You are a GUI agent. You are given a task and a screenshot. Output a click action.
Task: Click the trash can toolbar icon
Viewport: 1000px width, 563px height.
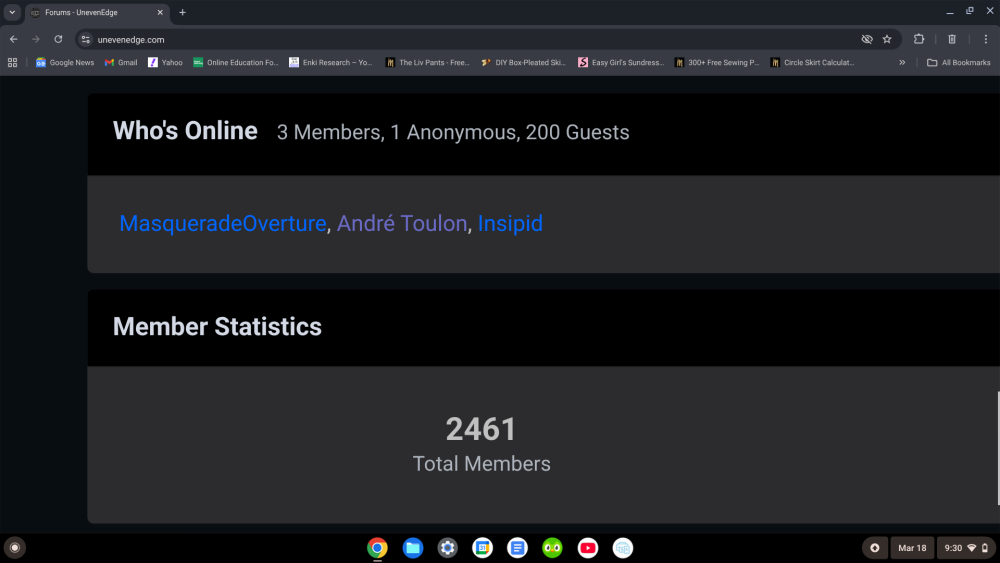(x=952, y=40)
